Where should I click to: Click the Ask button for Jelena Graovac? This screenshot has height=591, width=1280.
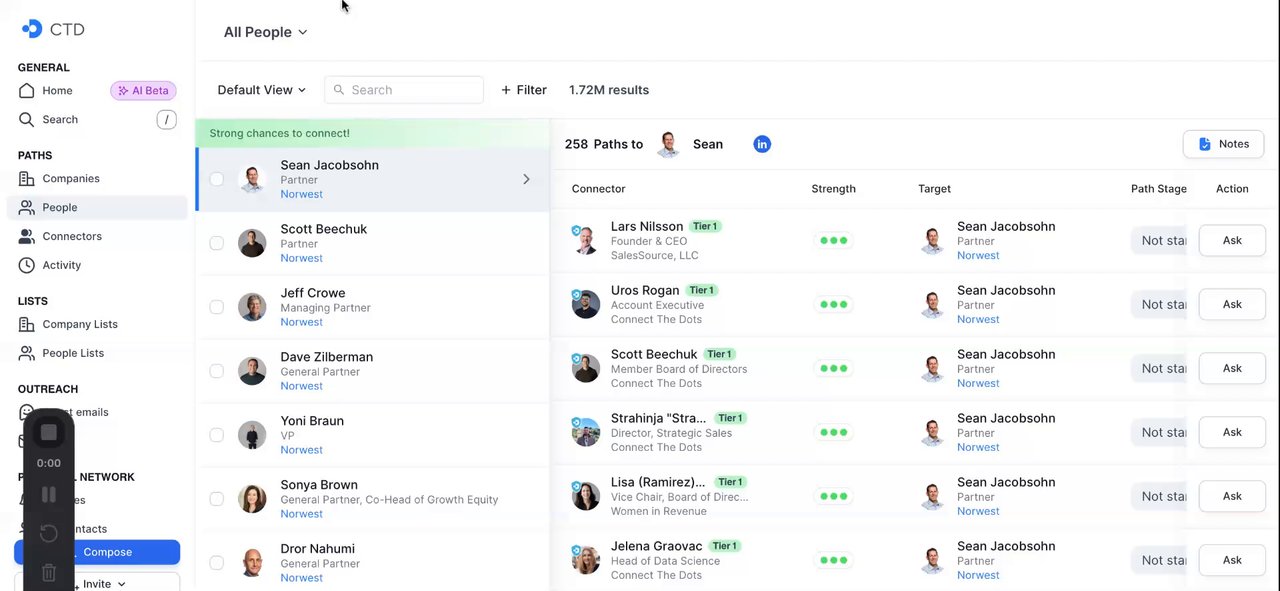click(x=1232, y=560)
